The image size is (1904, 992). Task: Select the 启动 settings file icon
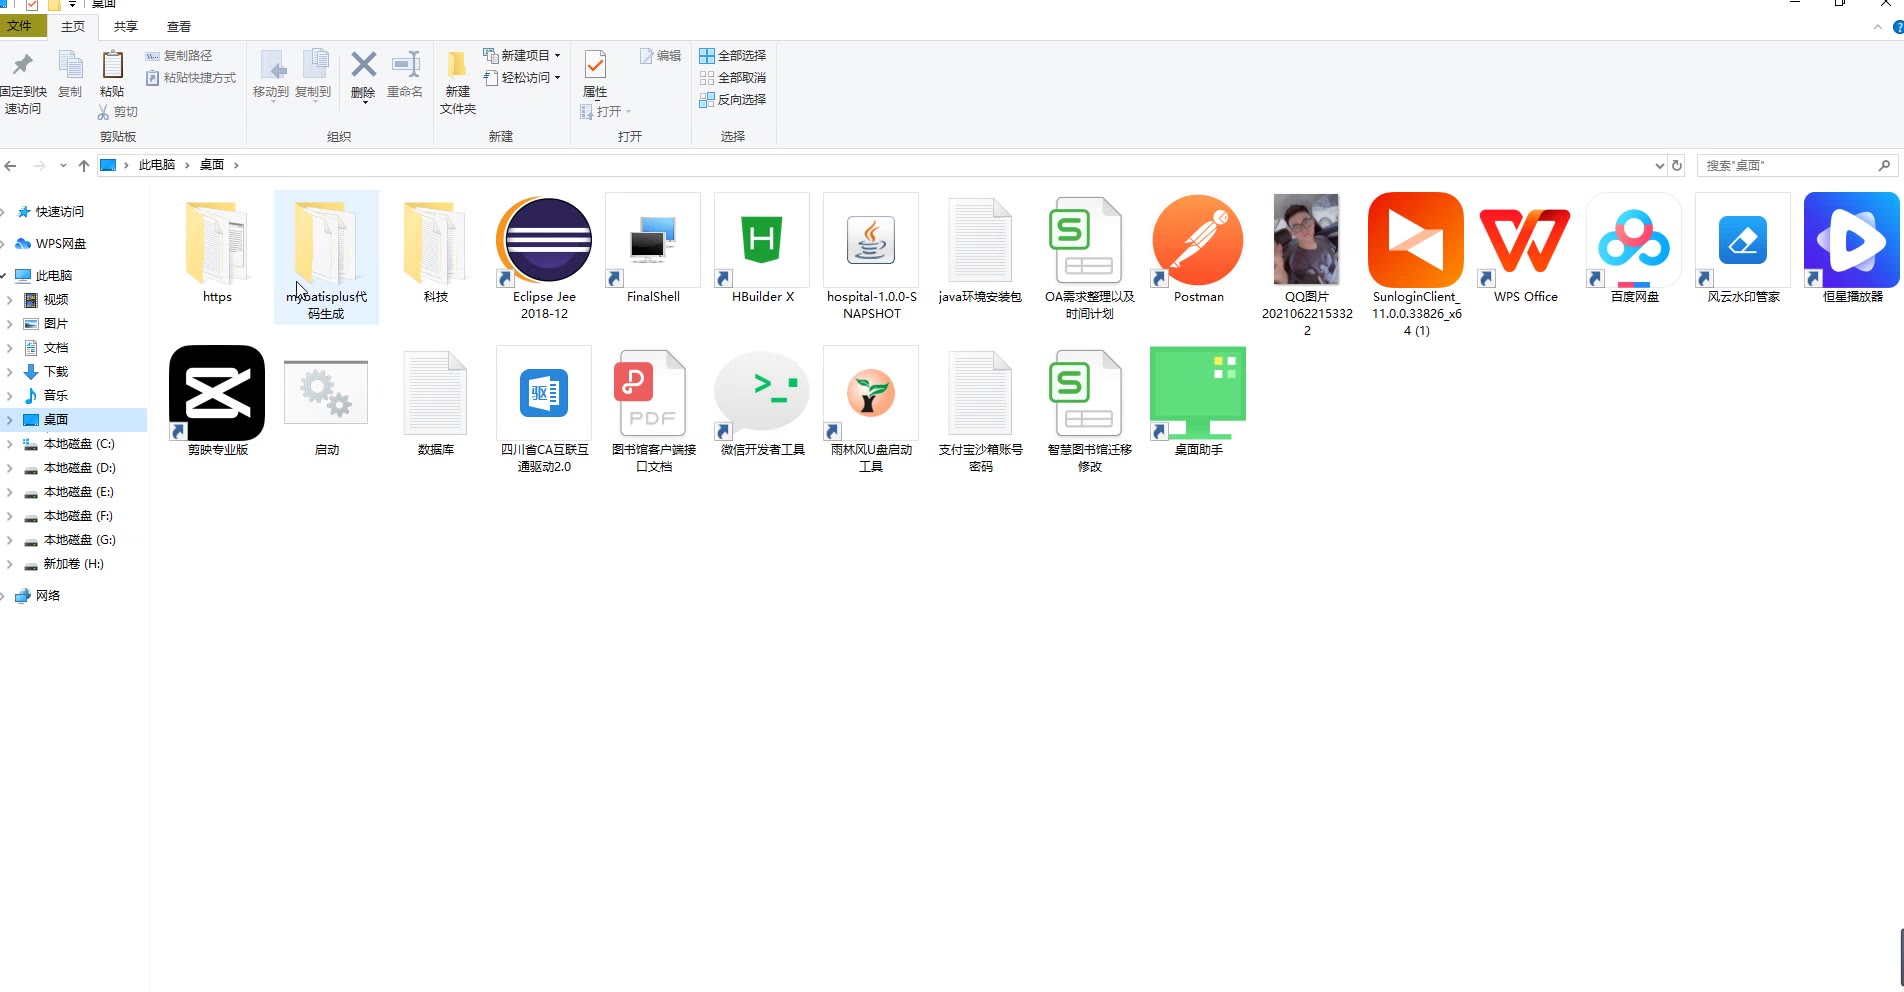click(x=326, y=394)
